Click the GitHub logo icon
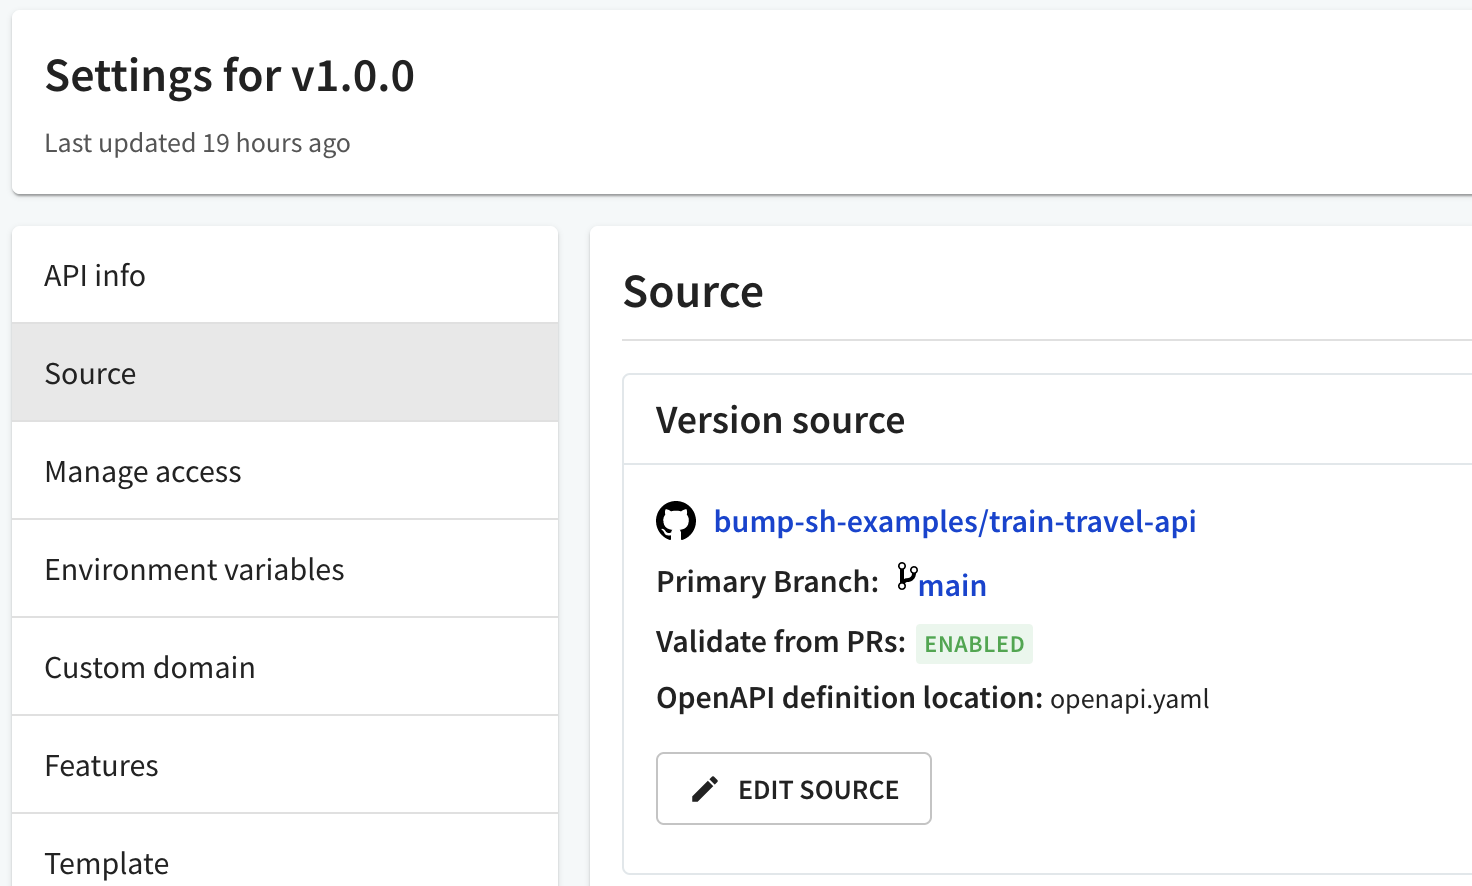The width and height of the screenshot is (1472, 886). [x=676, y=521]
